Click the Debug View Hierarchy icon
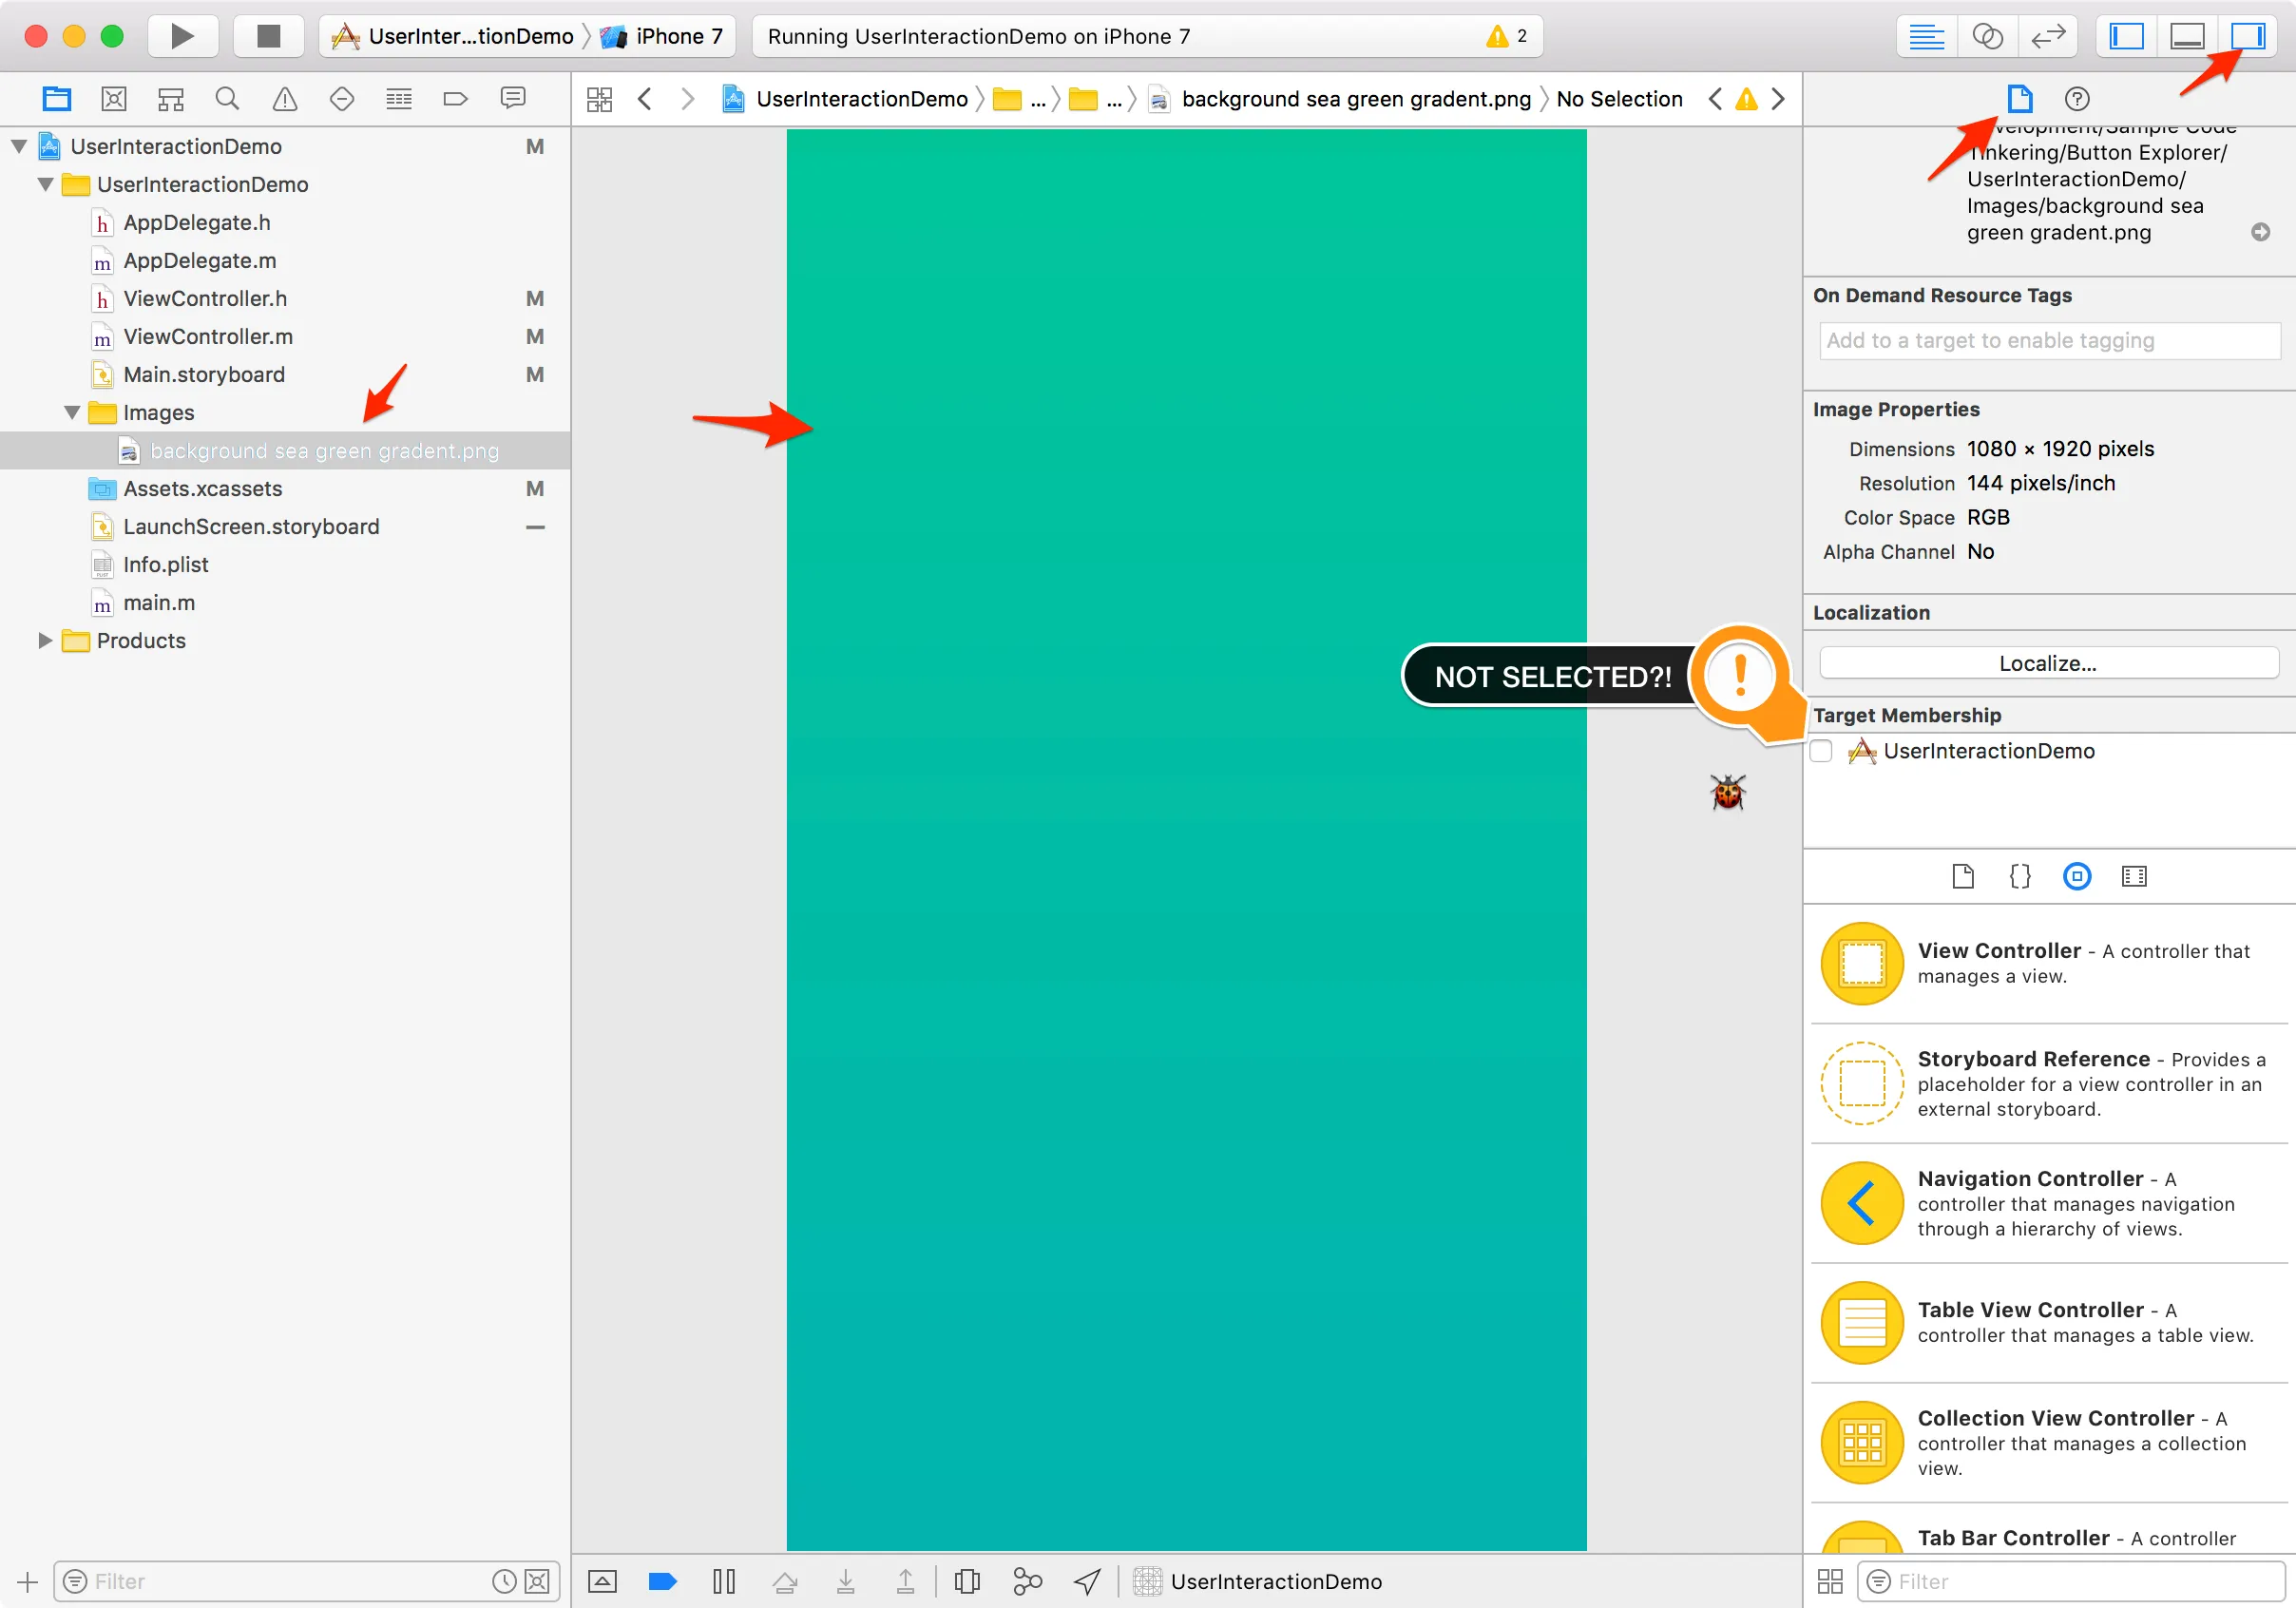The height and width of the screenshot is (1608, 2296). 966,1581
